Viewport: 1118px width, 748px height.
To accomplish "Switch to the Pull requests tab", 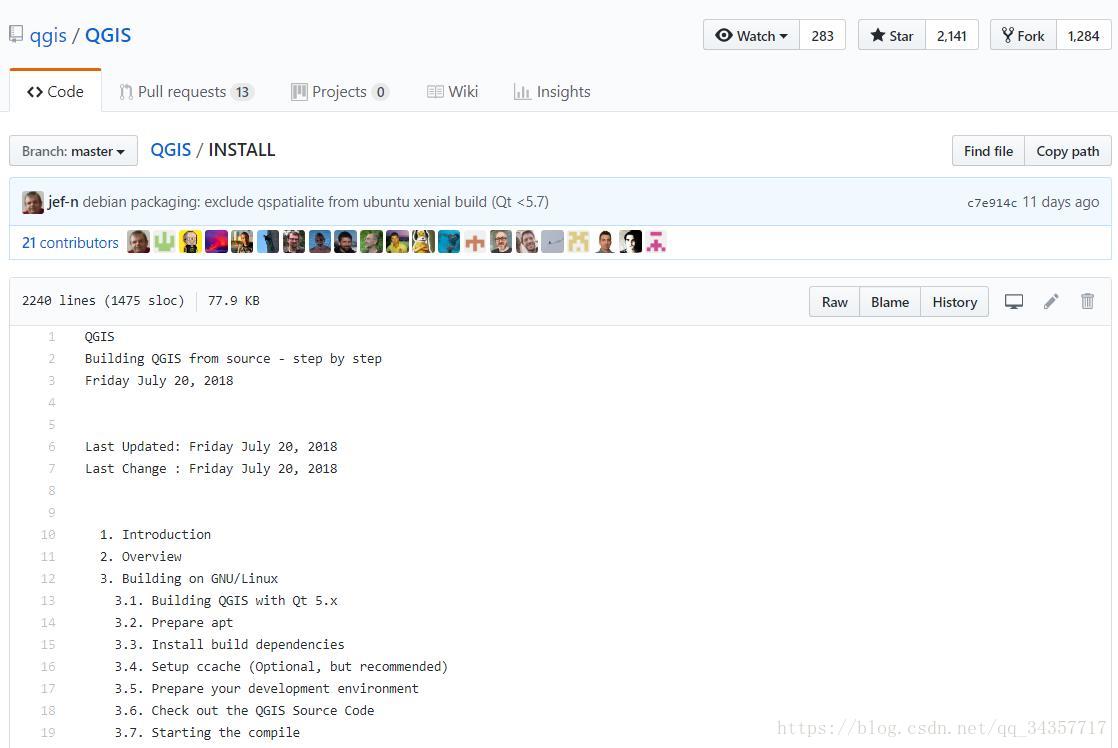I will click(x=186, y=91).
